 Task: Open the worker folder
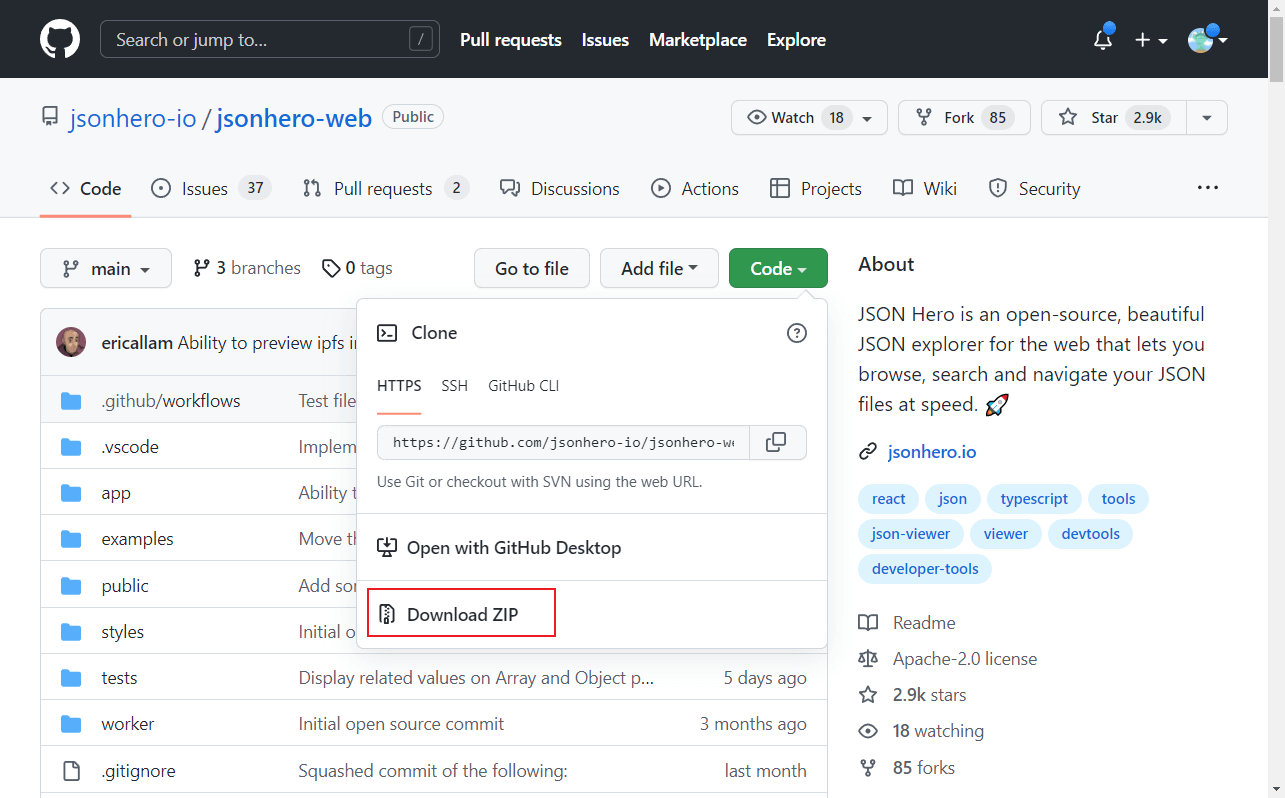coord(128,723)
